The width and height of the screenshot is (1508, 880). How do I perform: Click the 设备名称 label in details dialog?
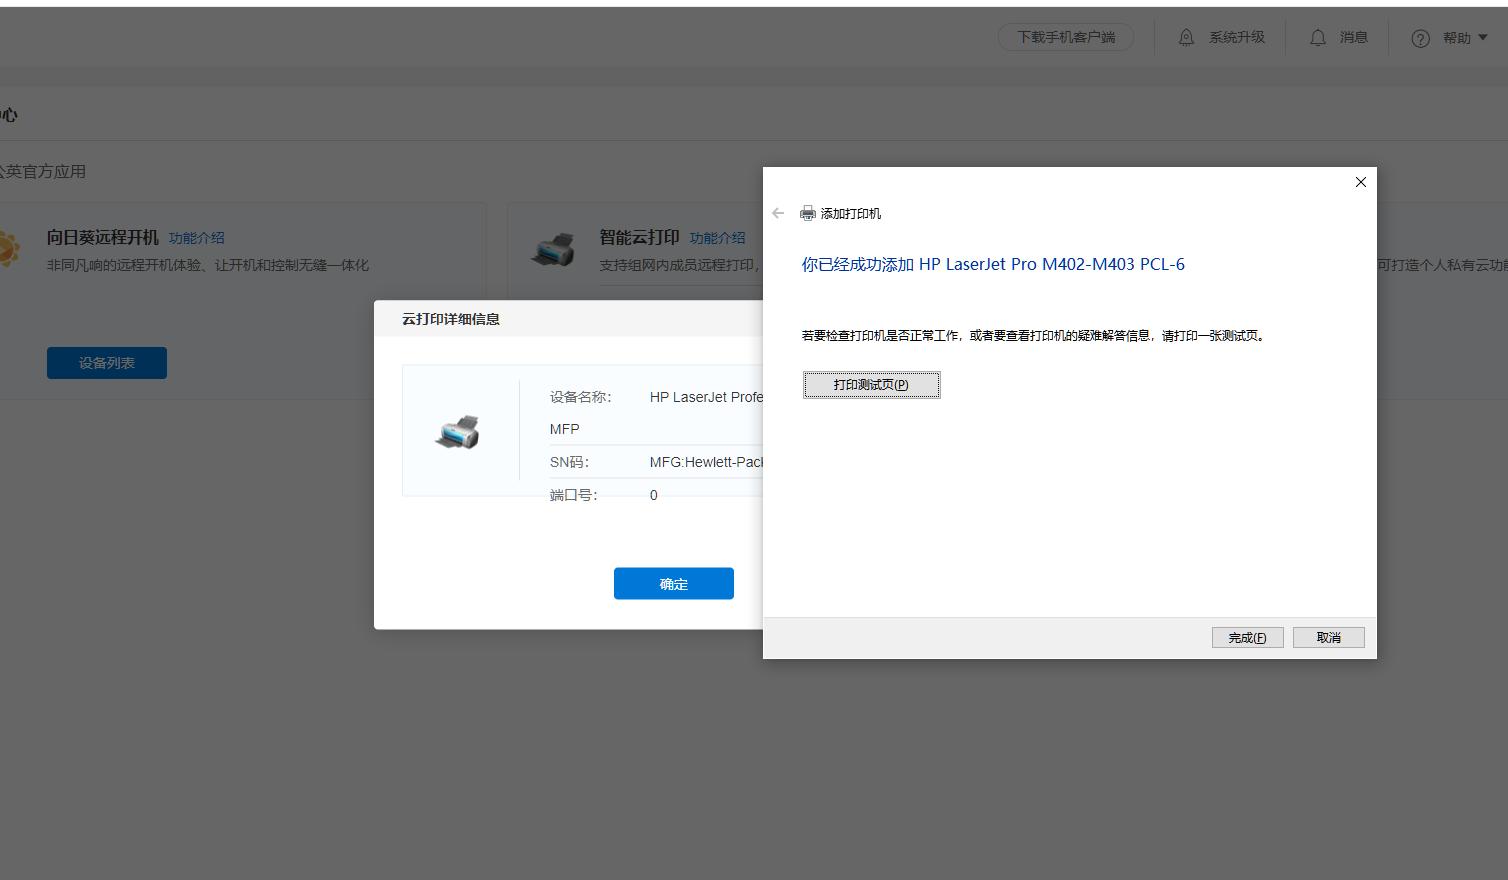point(580,397)
